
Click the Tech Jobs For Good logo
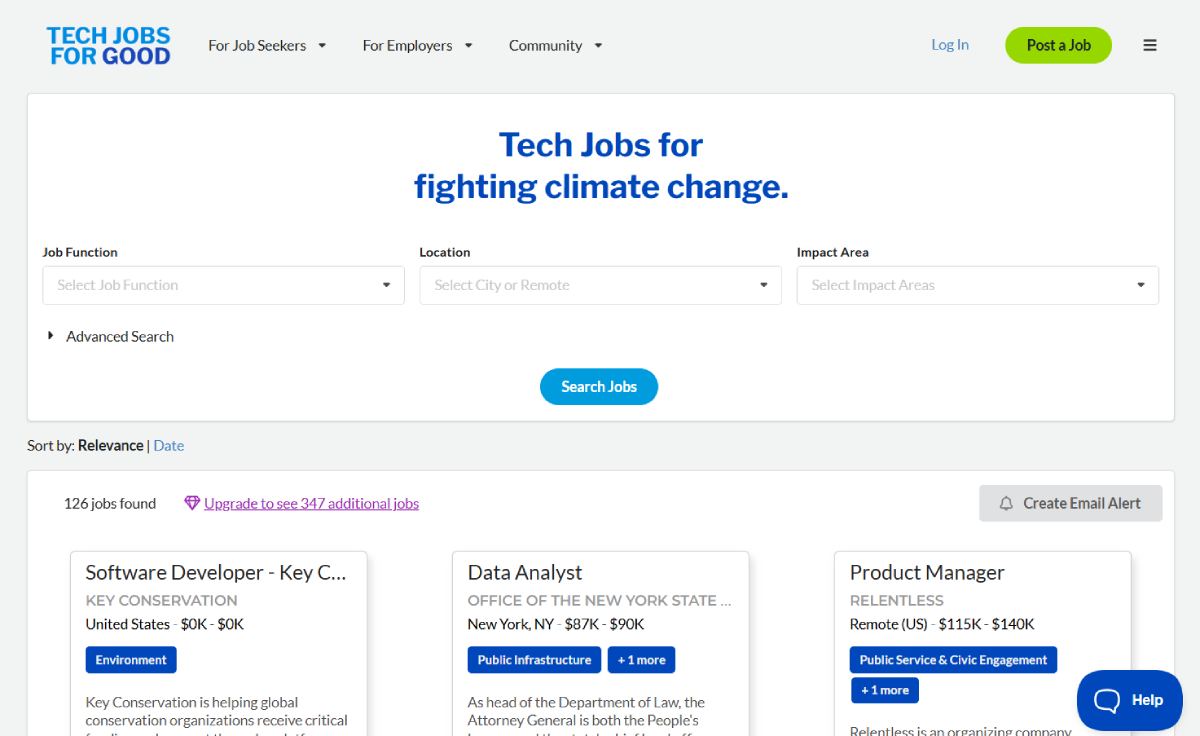(109, 46)
